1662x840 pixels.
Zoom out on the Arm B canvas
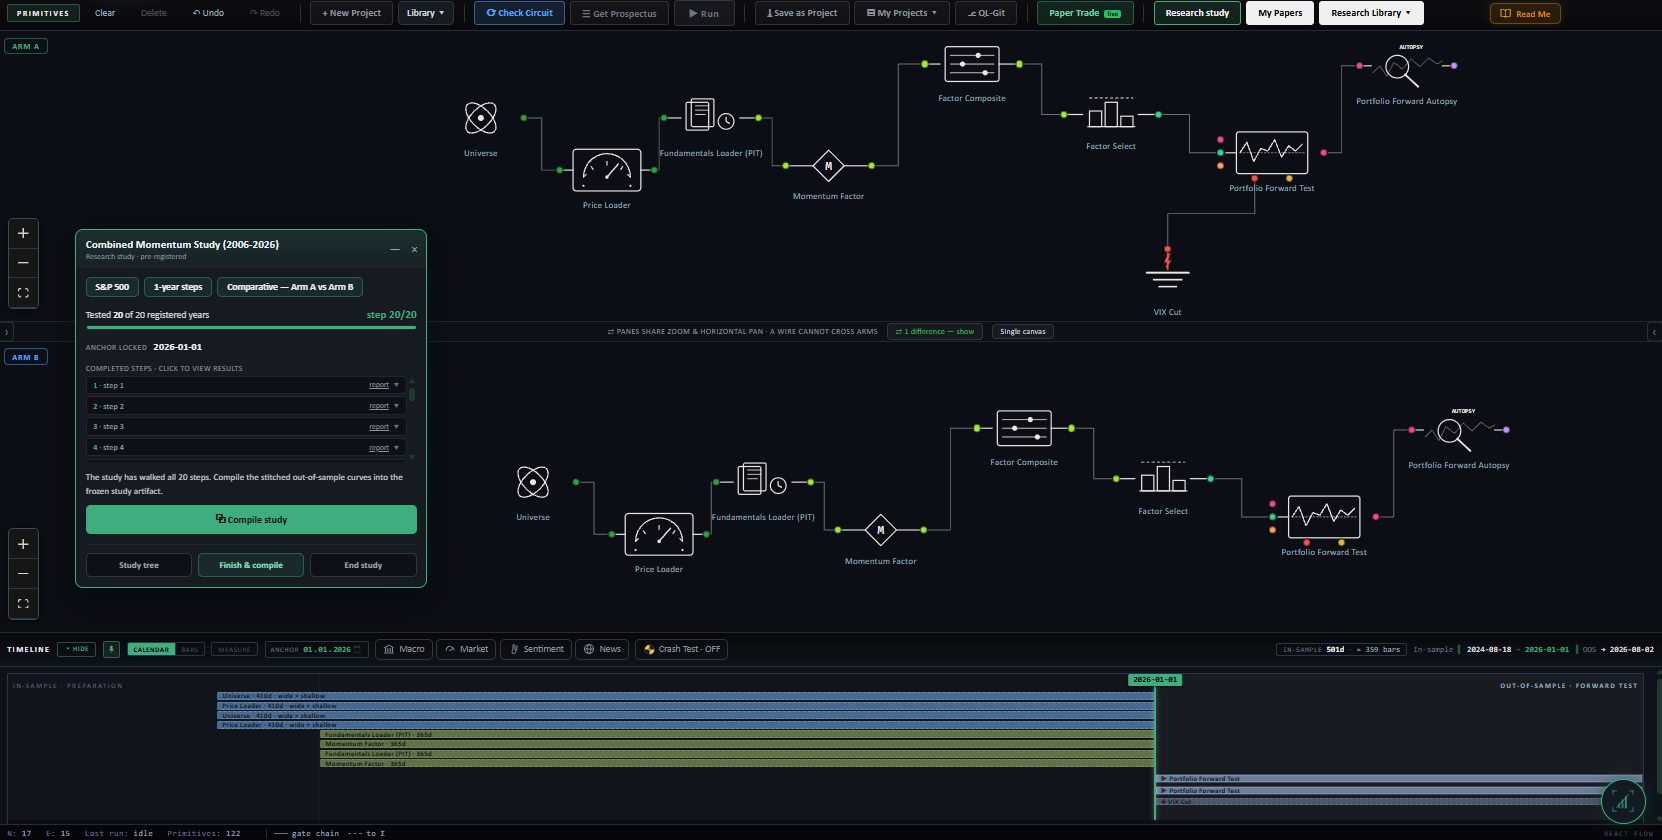23,574
